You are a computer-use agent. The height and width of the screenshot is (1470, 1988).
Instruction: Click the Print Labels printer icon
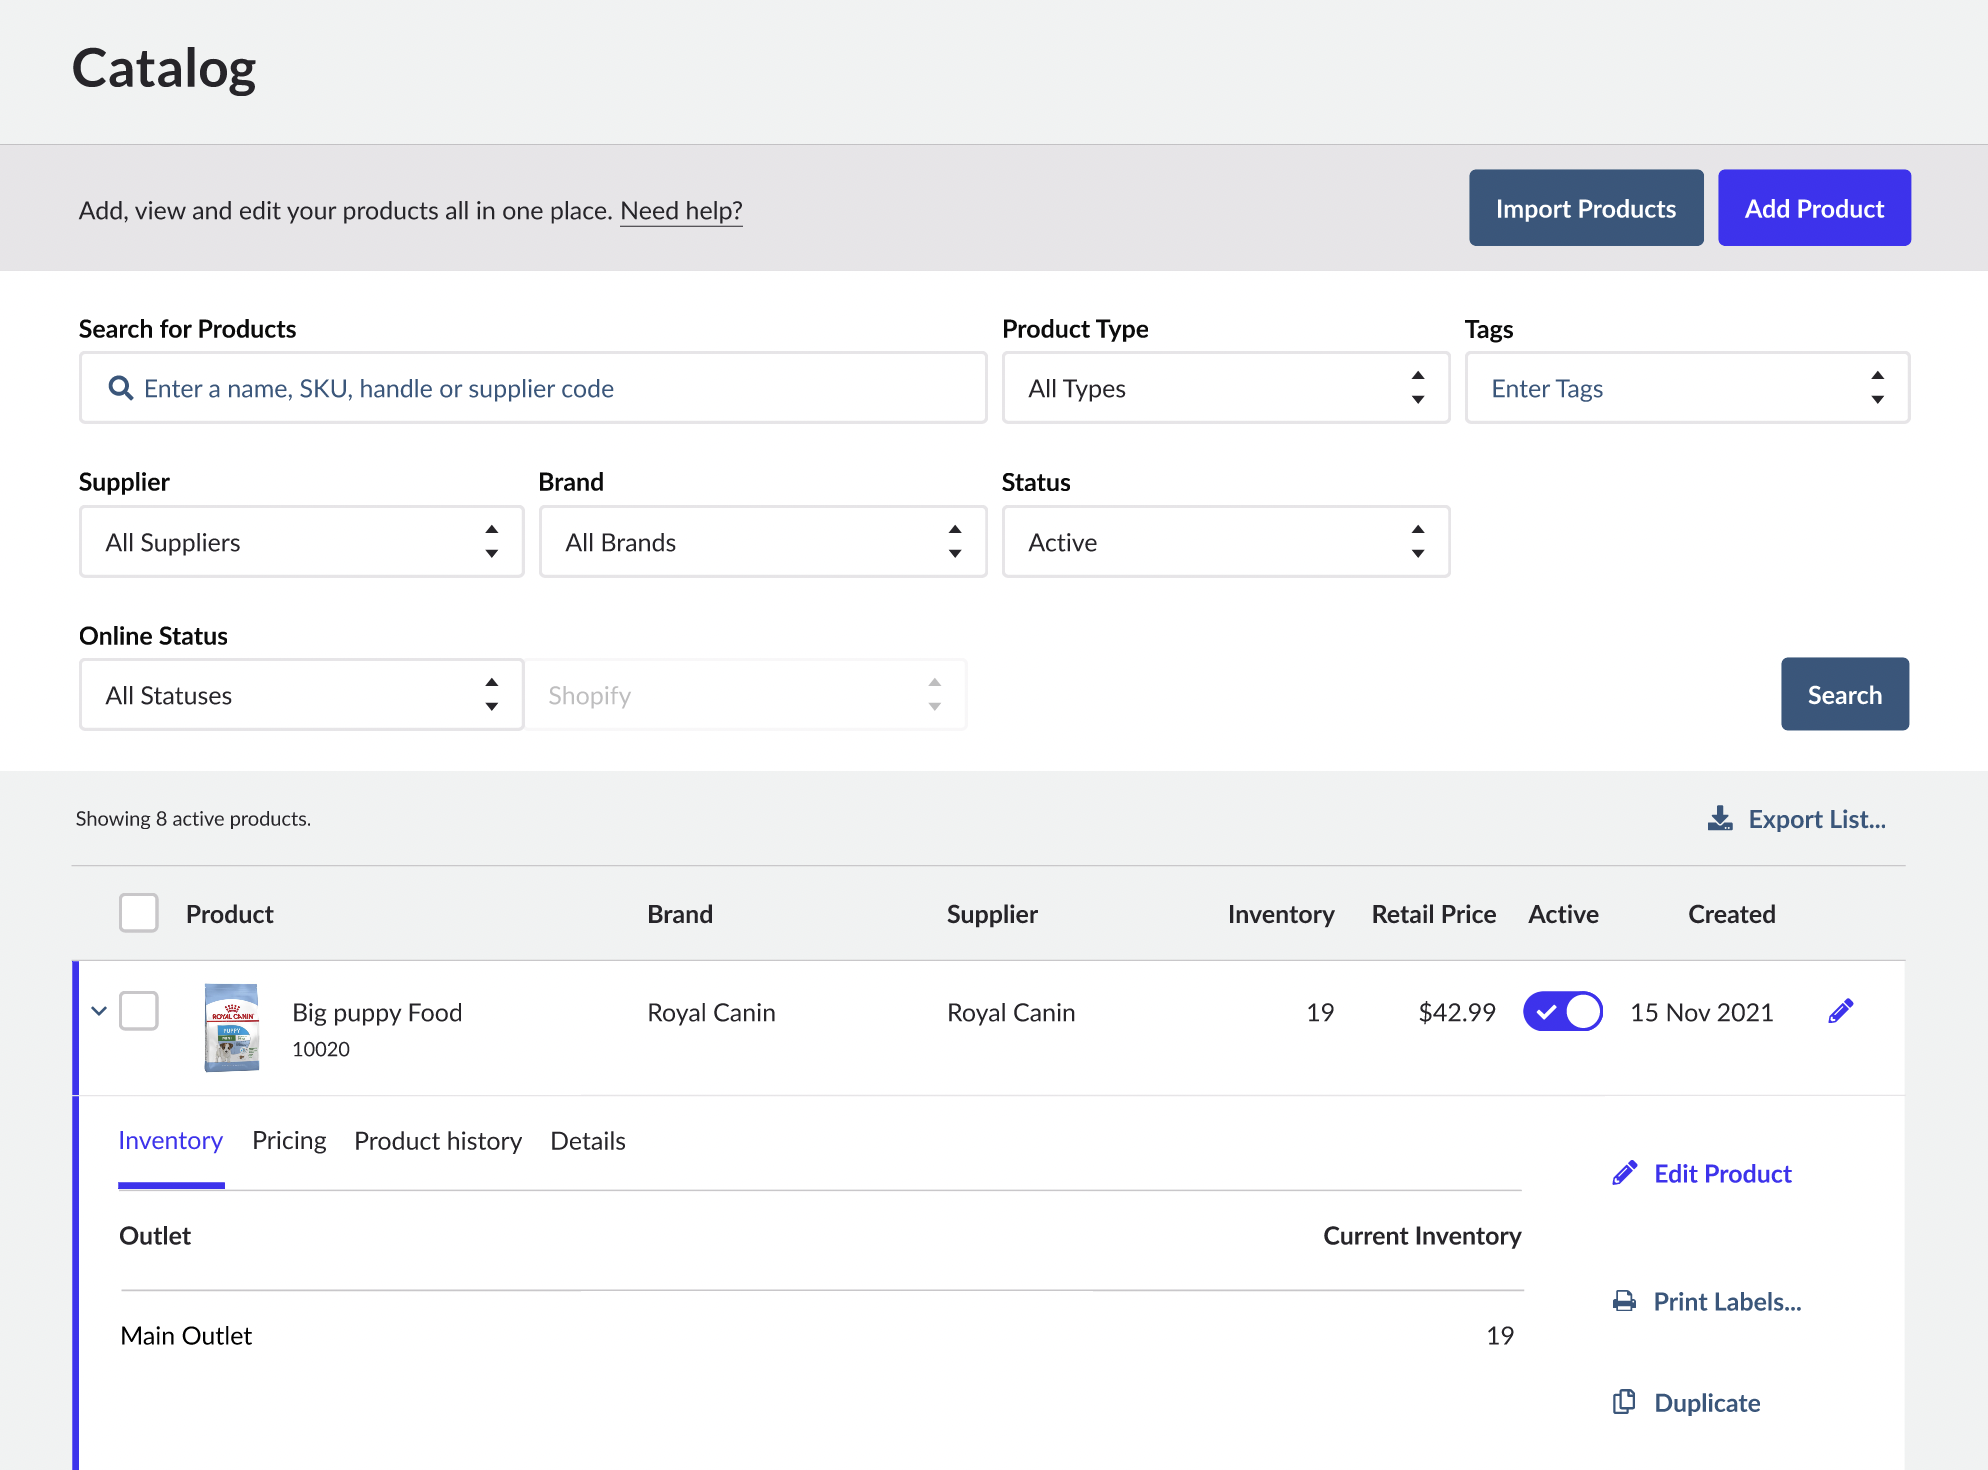click(x=1624, y=1301)
